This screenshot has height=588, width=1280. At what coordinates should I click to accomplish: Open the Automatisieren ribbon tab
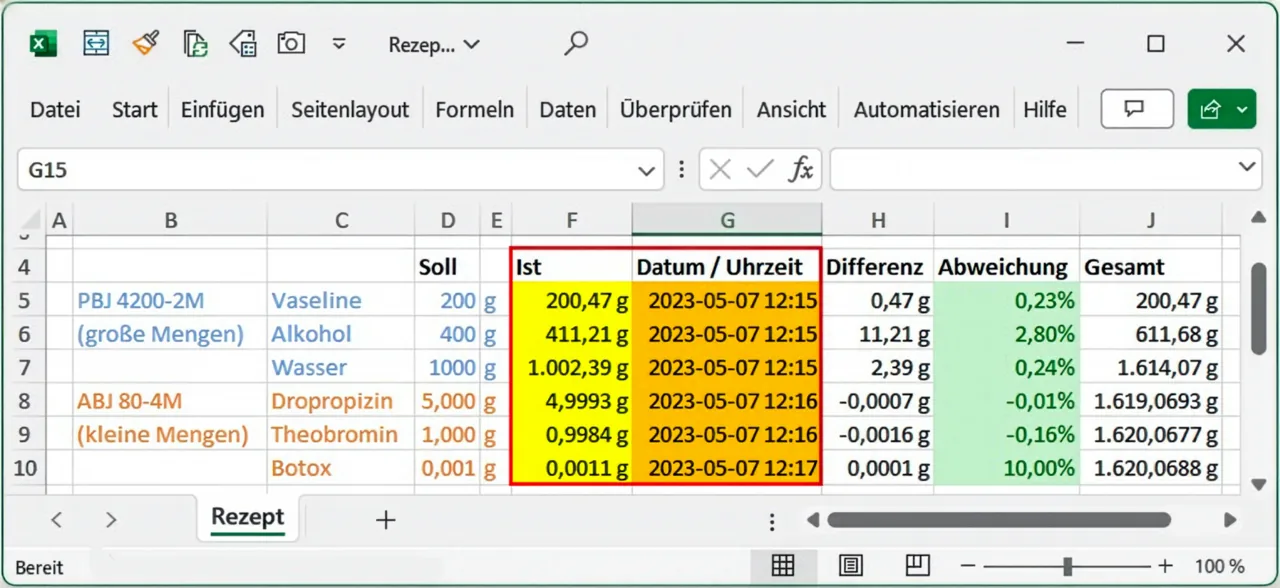pyautogui.click(x=927, y=110)
